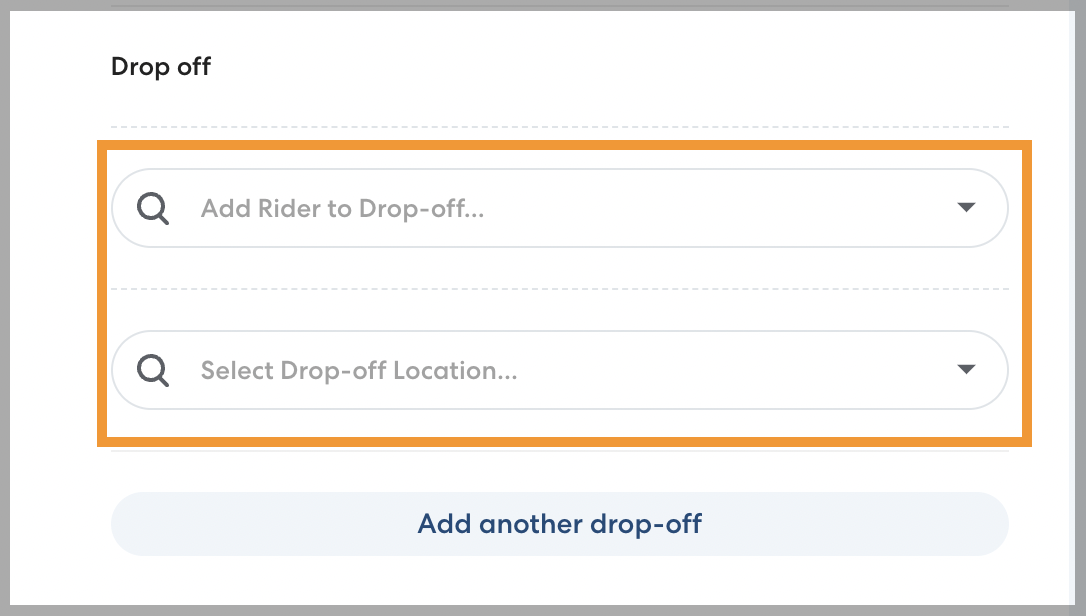The height and width of the screenshot is (616, 1086).
Task: Click the down triangle in the location combo box
Action: pos(965,370)
